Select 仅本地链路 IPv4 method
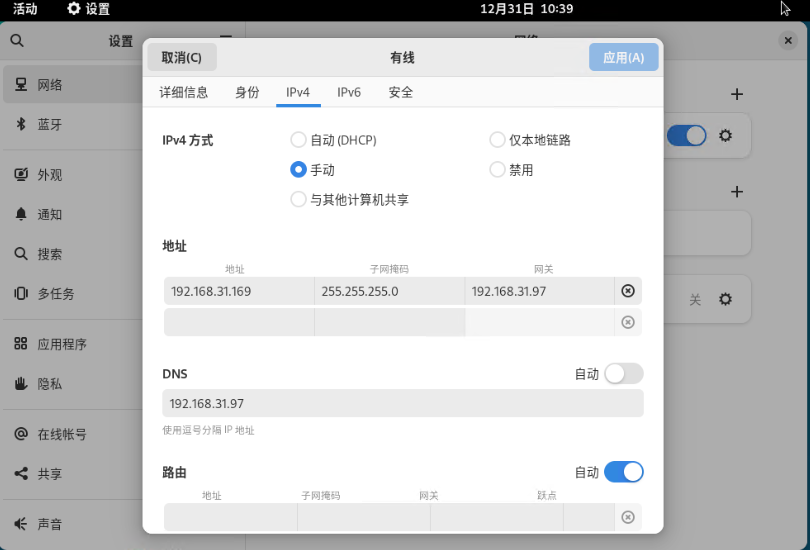810x550 pixels. pos(530,140)
